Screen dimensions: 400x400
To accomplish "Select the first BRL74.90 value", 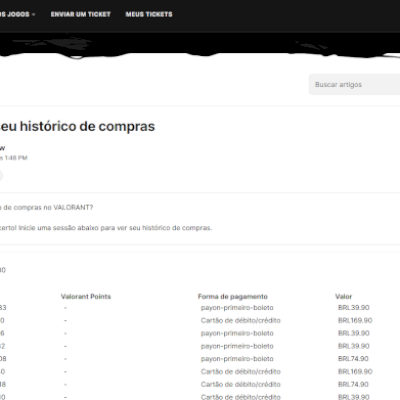I will [x=353, y=359].
